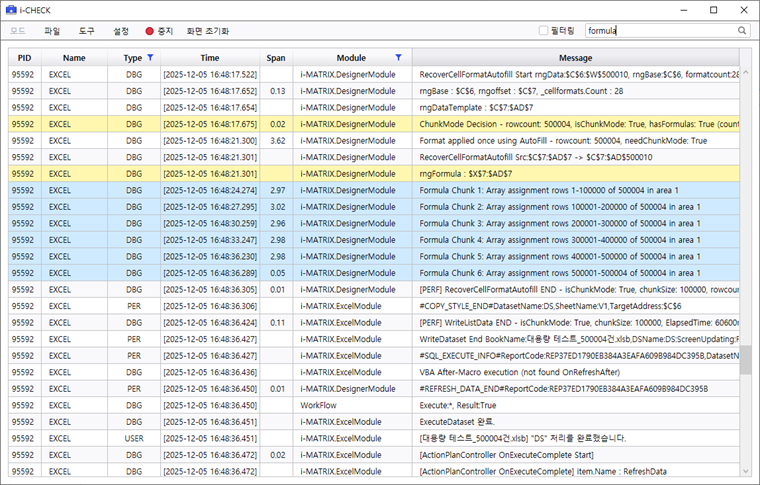Click the Module column filter funnel icon
The width and height of the screenshot is (760, 485).
click(x=399, y=58)
